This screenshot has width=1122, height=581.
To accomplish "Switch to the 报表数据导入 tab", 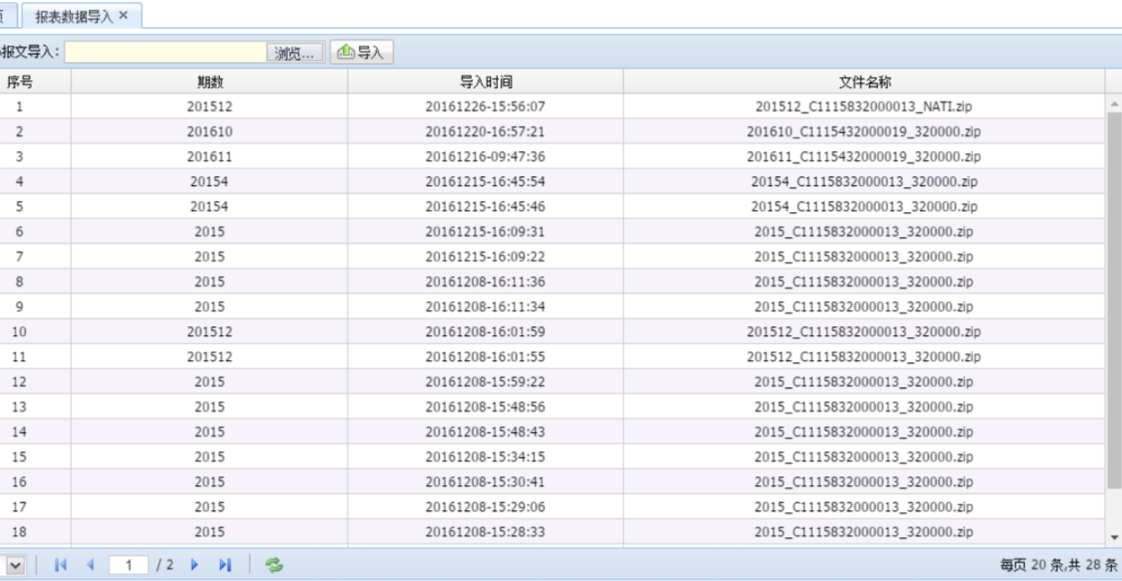I will click(x=73, y=17).
